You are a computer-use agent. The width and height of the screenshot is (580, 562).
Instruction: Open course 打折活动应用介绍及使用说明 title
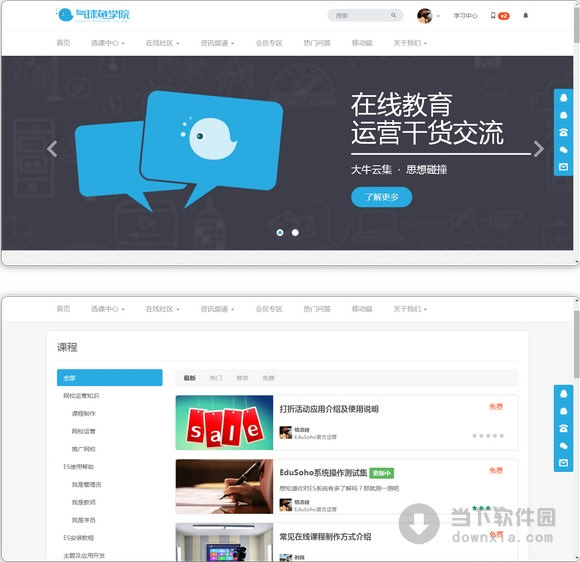[x=329, y=409]
